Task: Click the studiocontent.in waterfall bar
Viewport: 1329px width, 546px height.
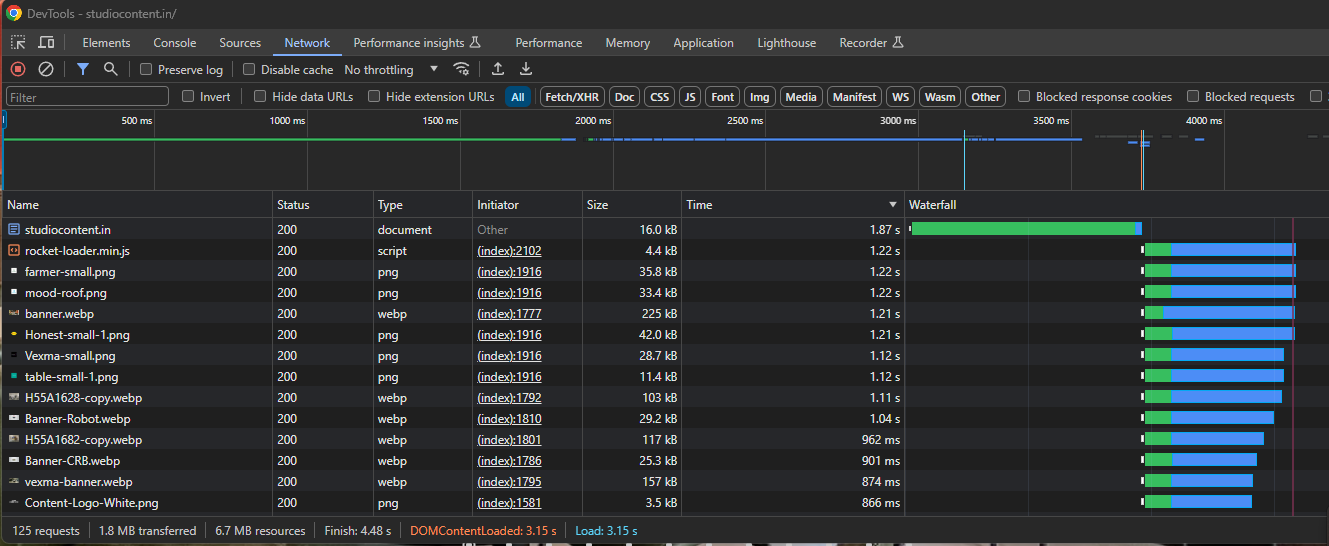Action: [x=1026, y=229]
